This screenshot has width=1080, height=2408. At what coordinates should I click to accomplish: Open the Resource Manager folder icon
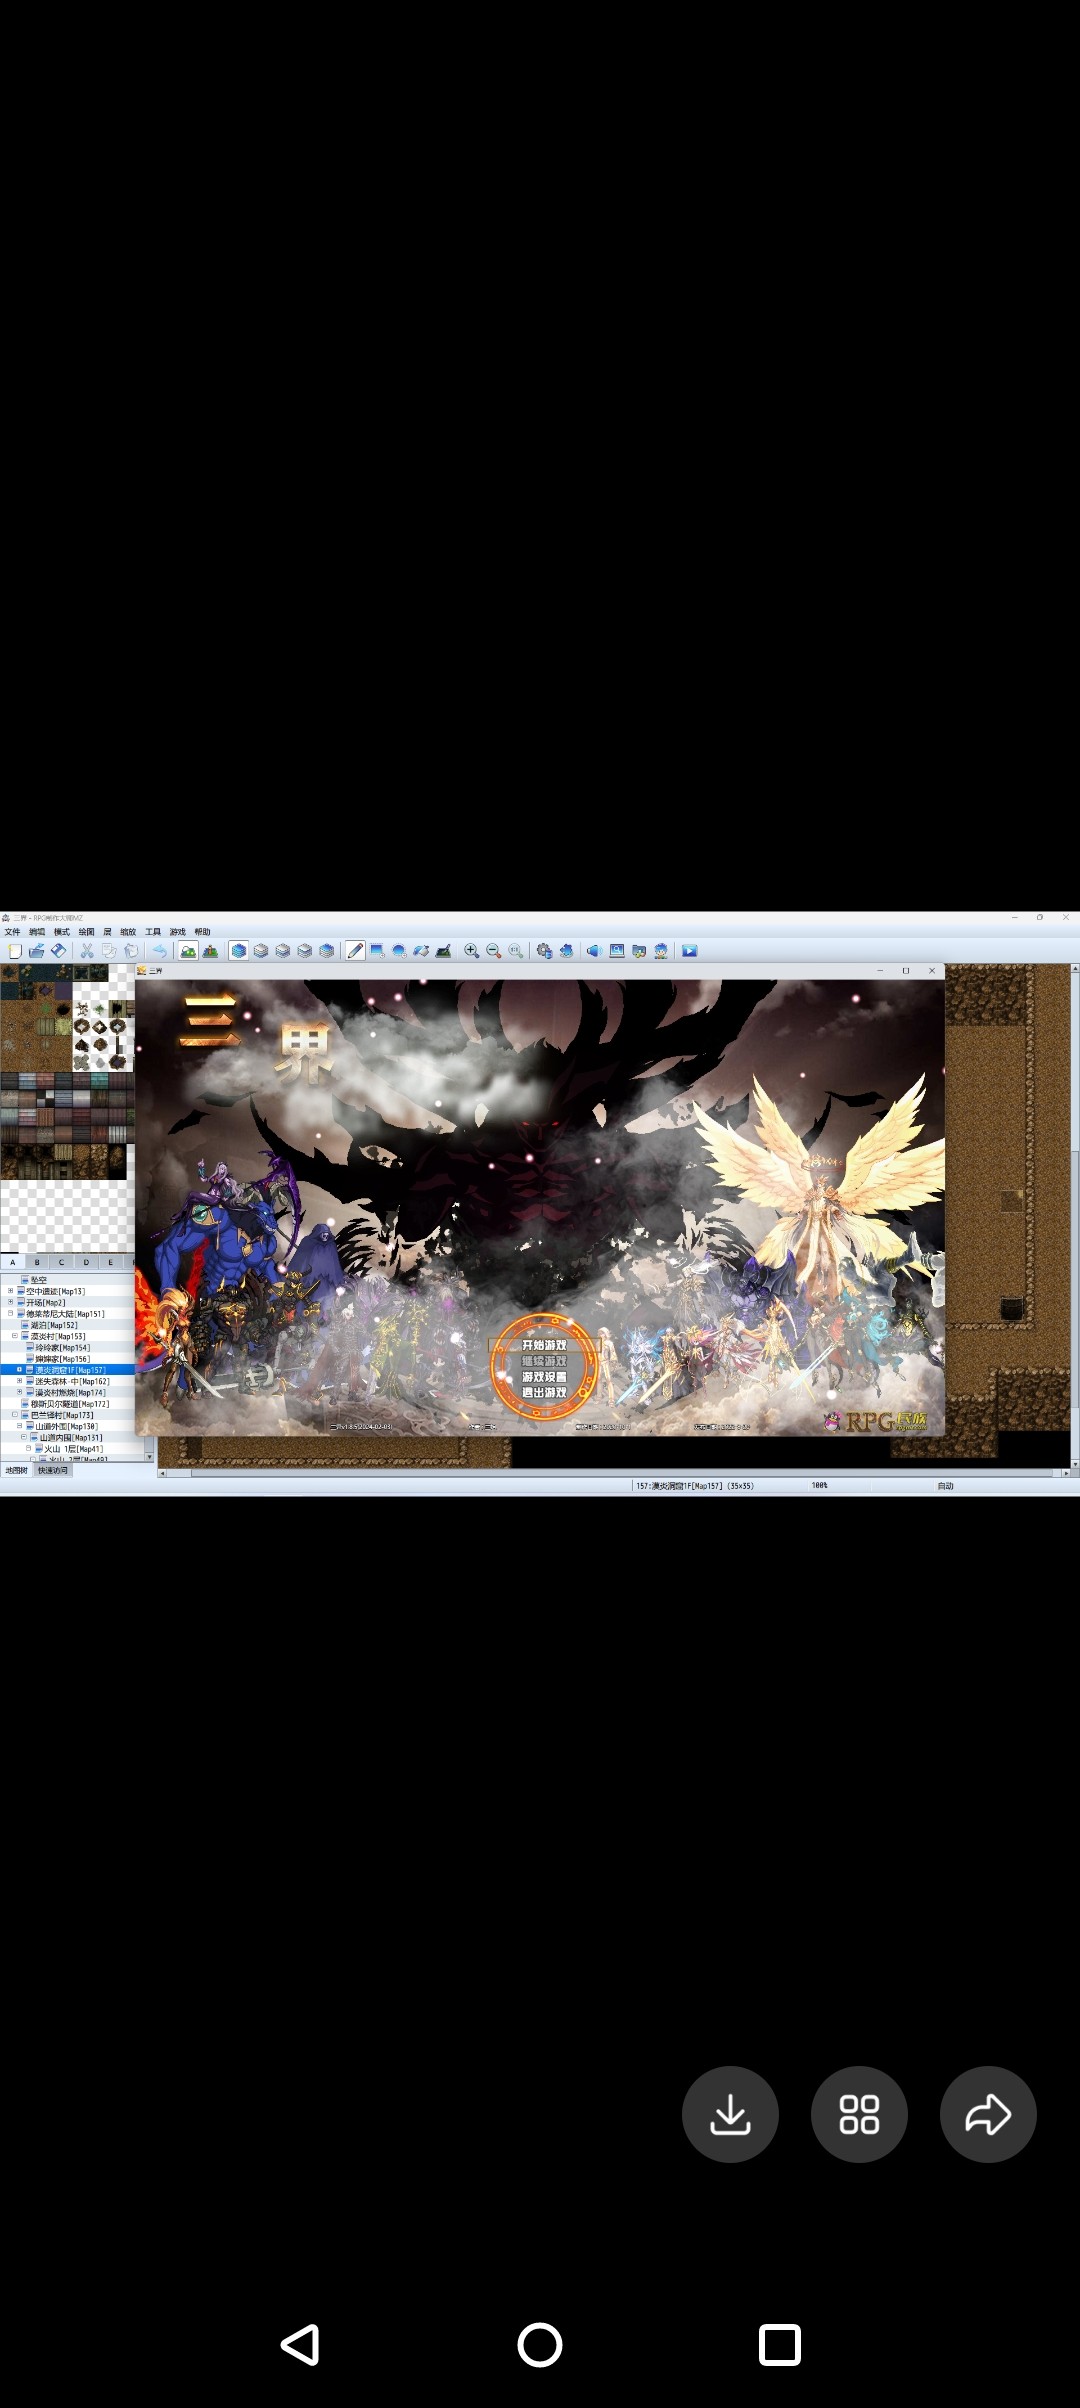[x=639, y=951]
